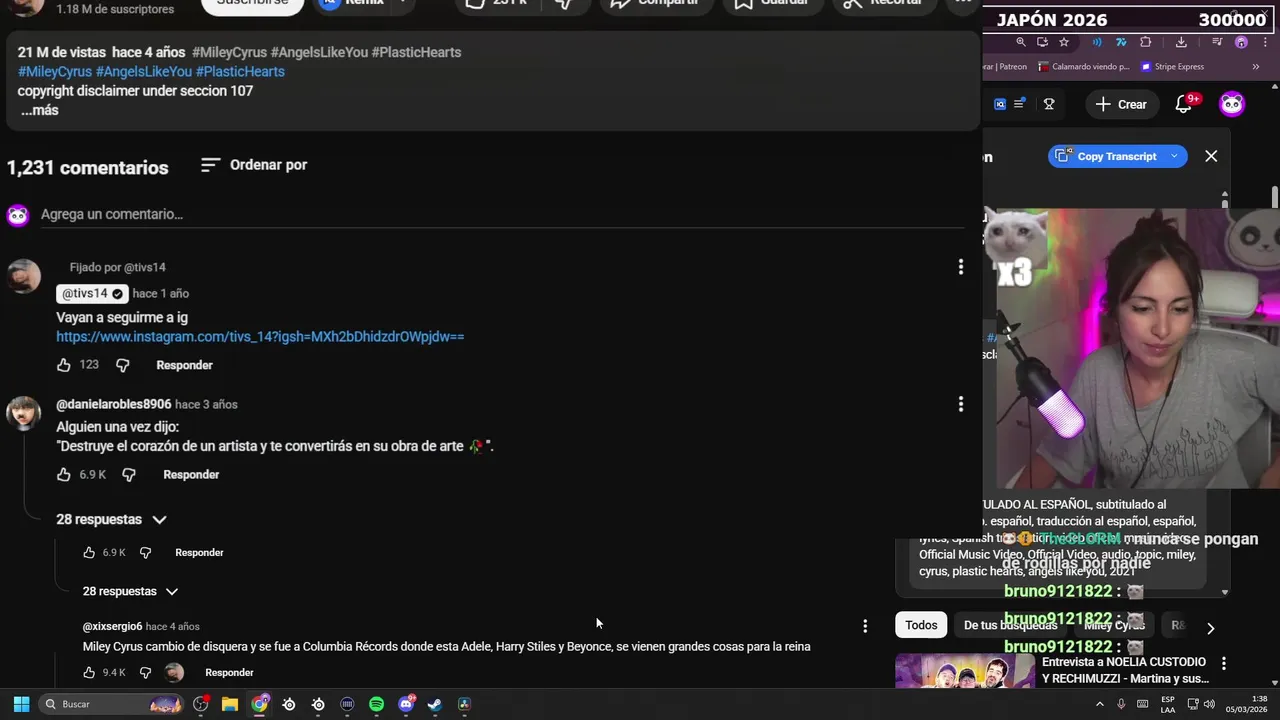Open options menu for the pinned @tivs14 comment

(961, 267)
